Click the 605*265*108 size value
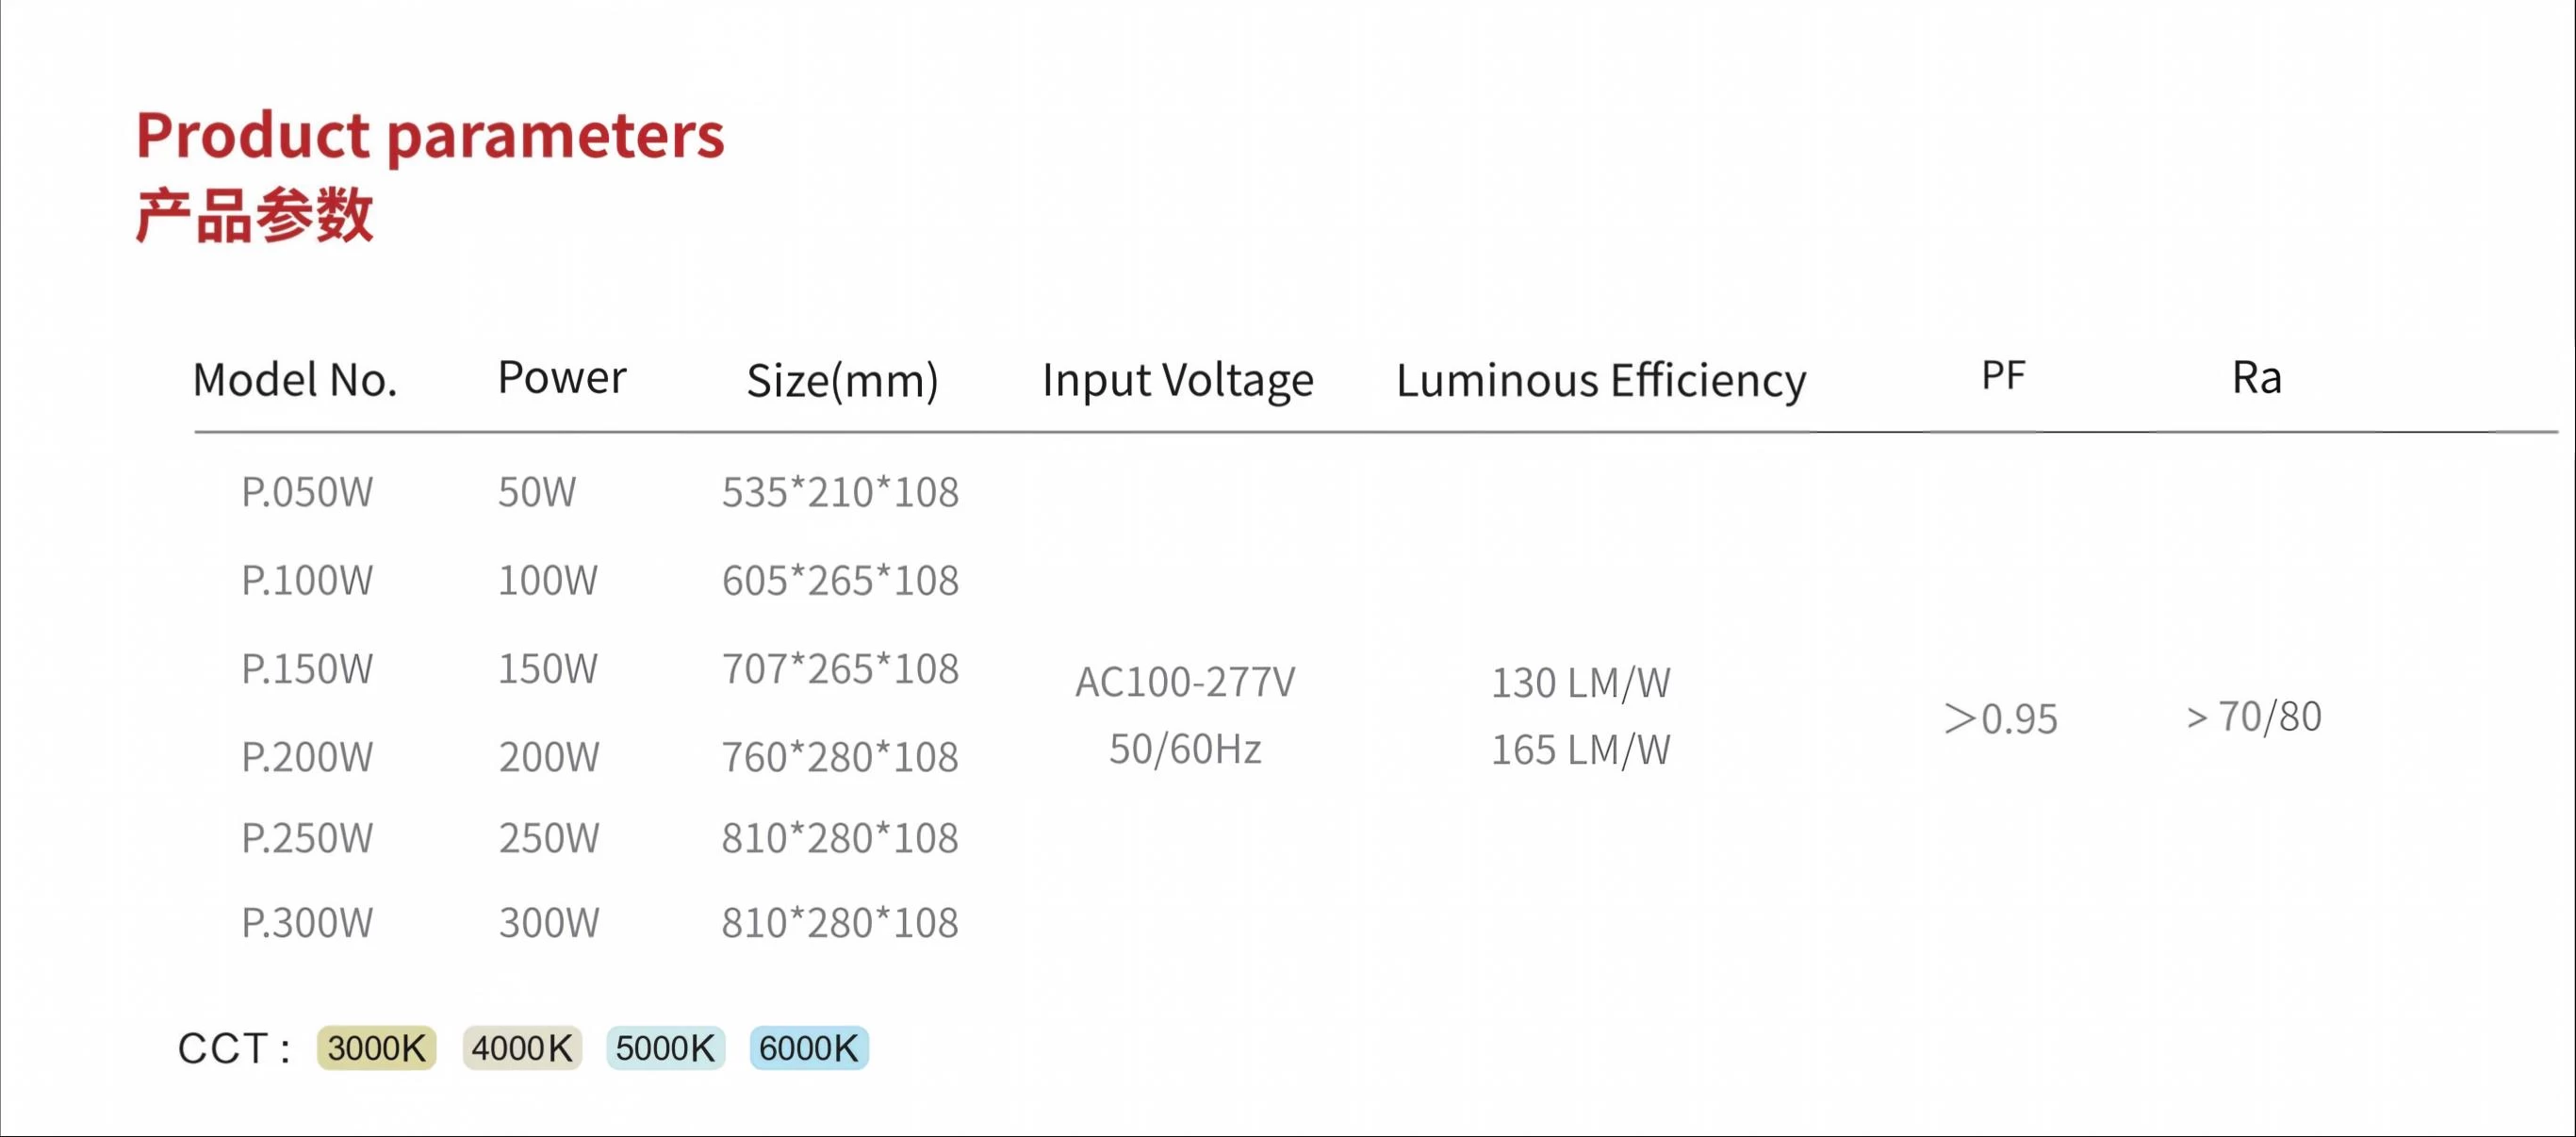2576x1137 pixels. coord(840,581)
